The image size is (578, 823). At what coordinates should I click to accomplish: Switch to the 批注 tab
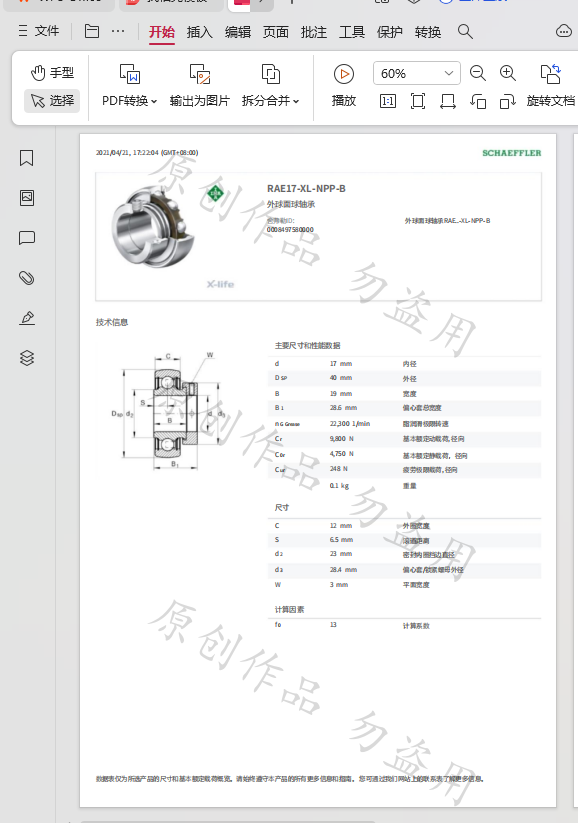[314, 32]
